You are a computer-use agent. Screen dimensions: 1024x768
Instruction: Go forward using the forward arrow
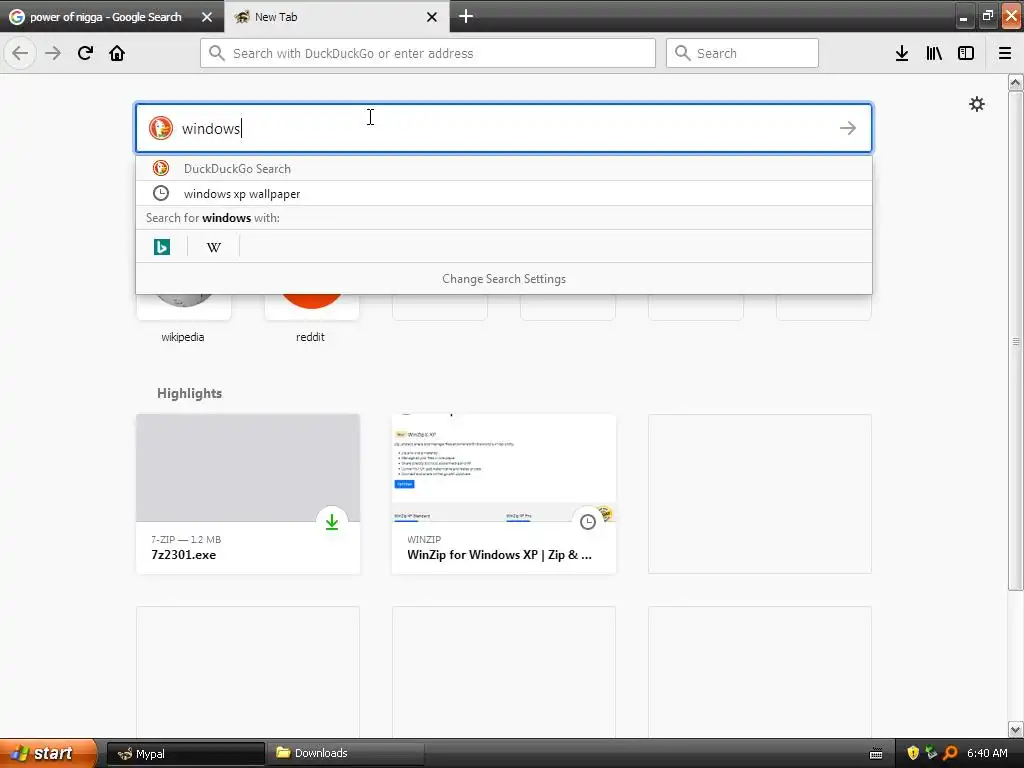53,53
